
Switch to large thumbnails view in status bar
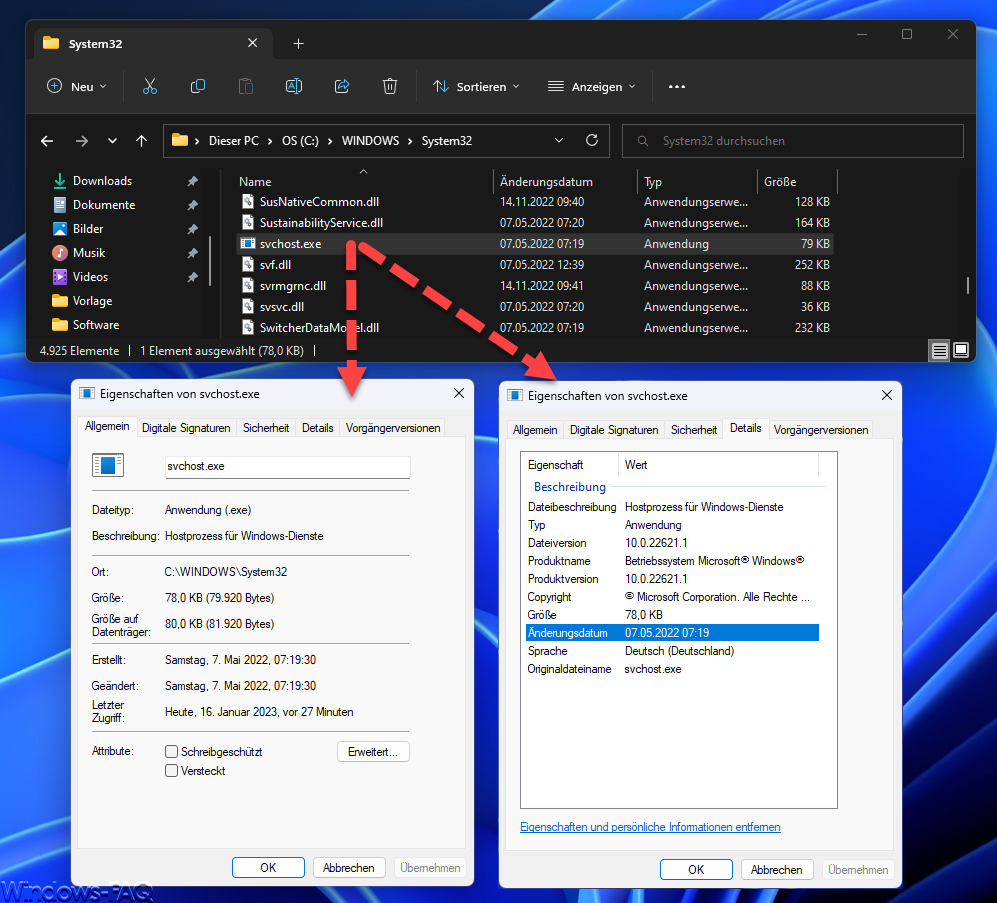tap(961, 350)
